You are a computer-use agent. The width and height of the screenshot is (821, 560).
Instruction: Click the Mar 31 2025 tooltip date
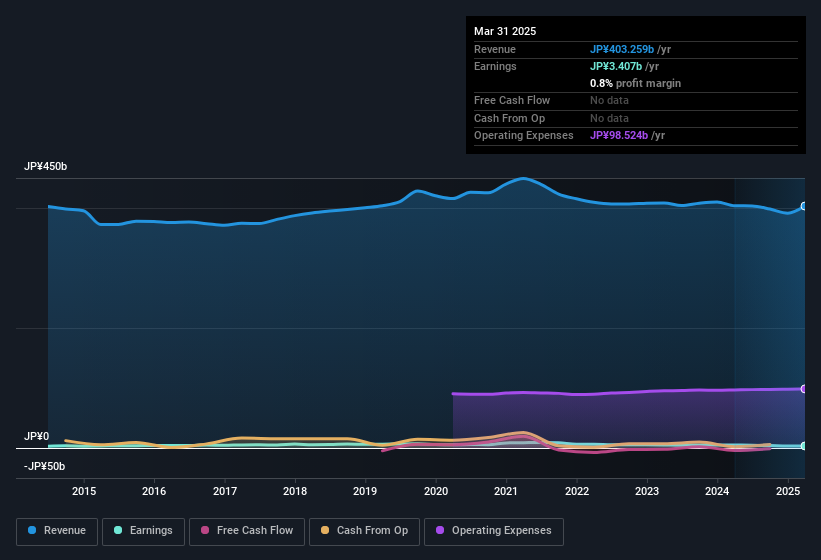click(505, 31)
